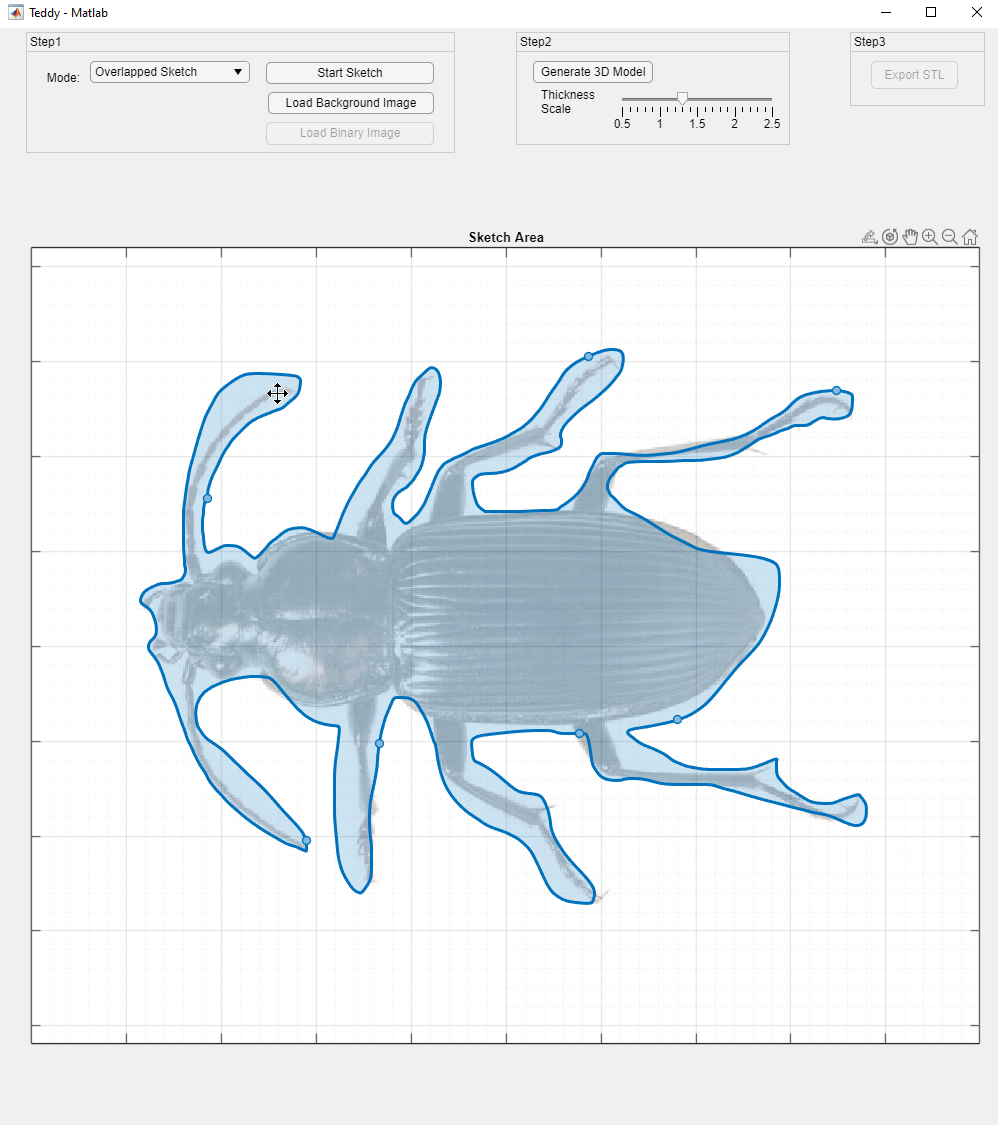Click the disabled Load Binary Image button
The width and height of the screenshot is (998, 1125).
click(x=349, y=133)
